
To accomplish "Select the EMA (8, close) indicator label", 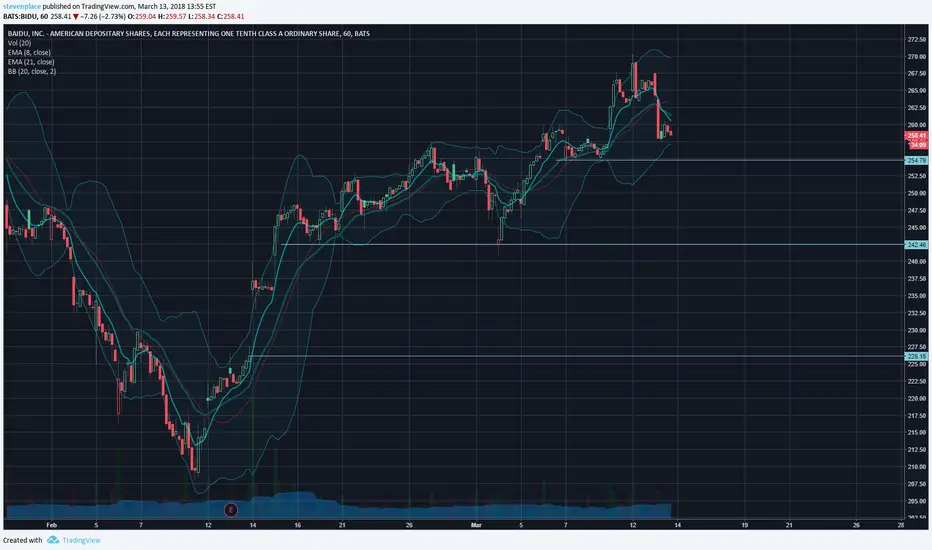I will pos(29,52).
